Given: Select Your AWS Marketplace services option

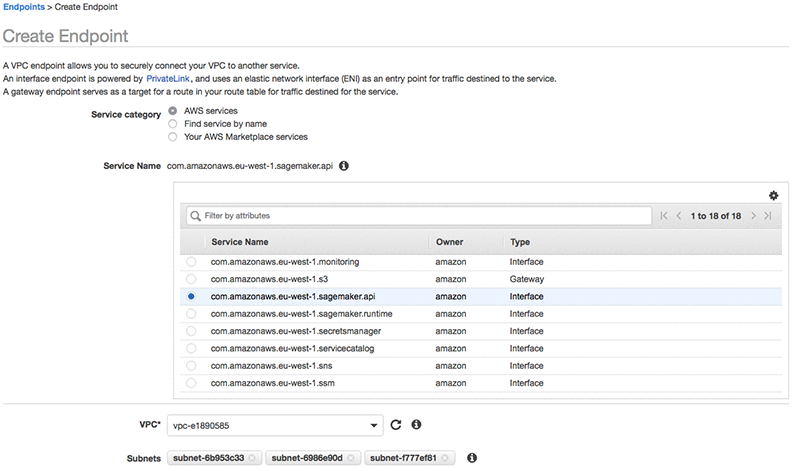Looking at the screenshot, I should (173, 136).
